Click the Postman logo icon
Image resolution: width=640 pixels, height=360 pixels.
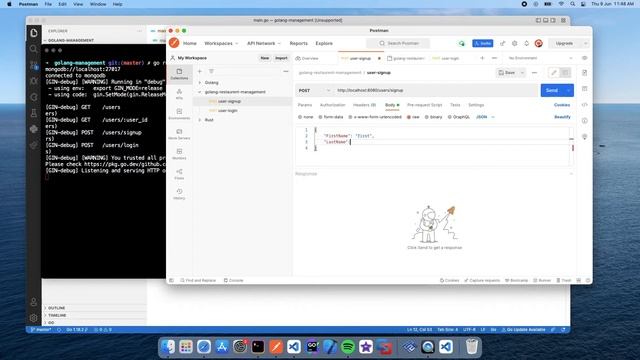click(x=174, y=43)
